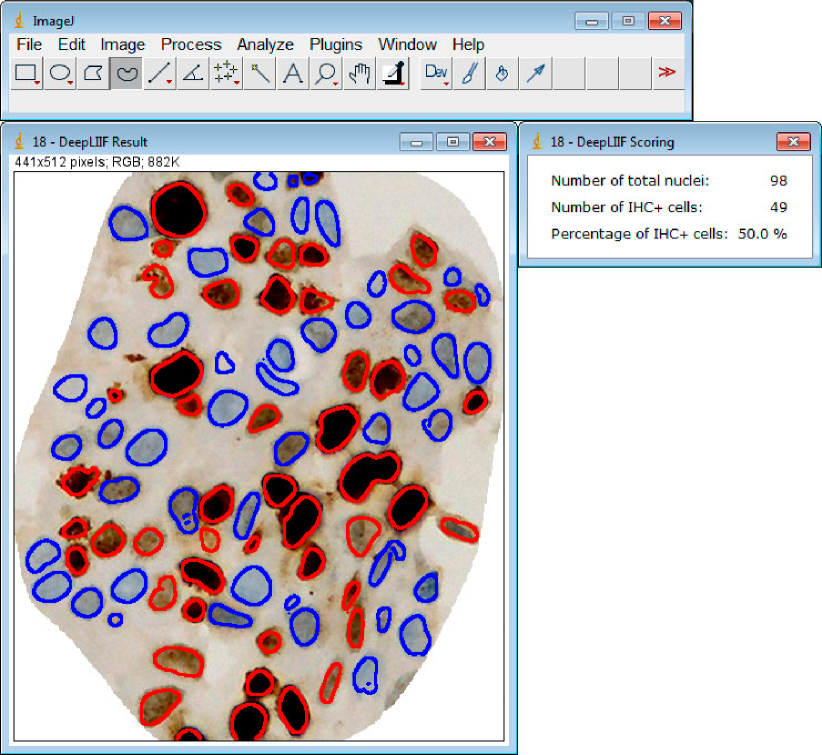This screenshot has height=755, width=822.
Task: Expand the More Tools double-arrow menu
Action: [x=666, y=73]
